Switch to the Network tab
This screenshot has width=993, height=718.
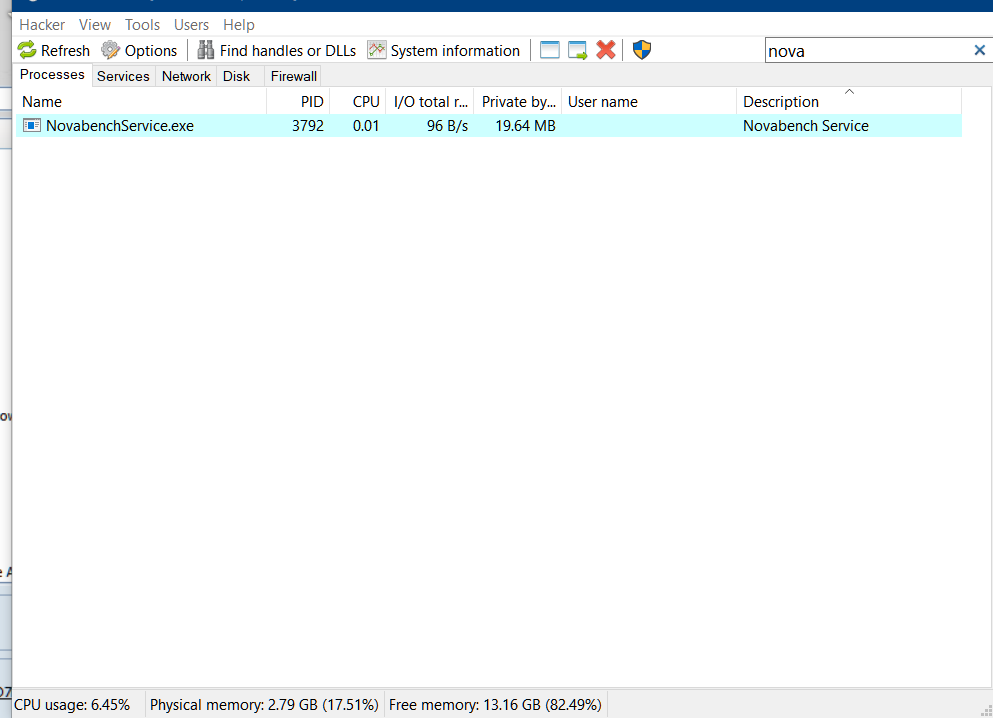point(186,76)
